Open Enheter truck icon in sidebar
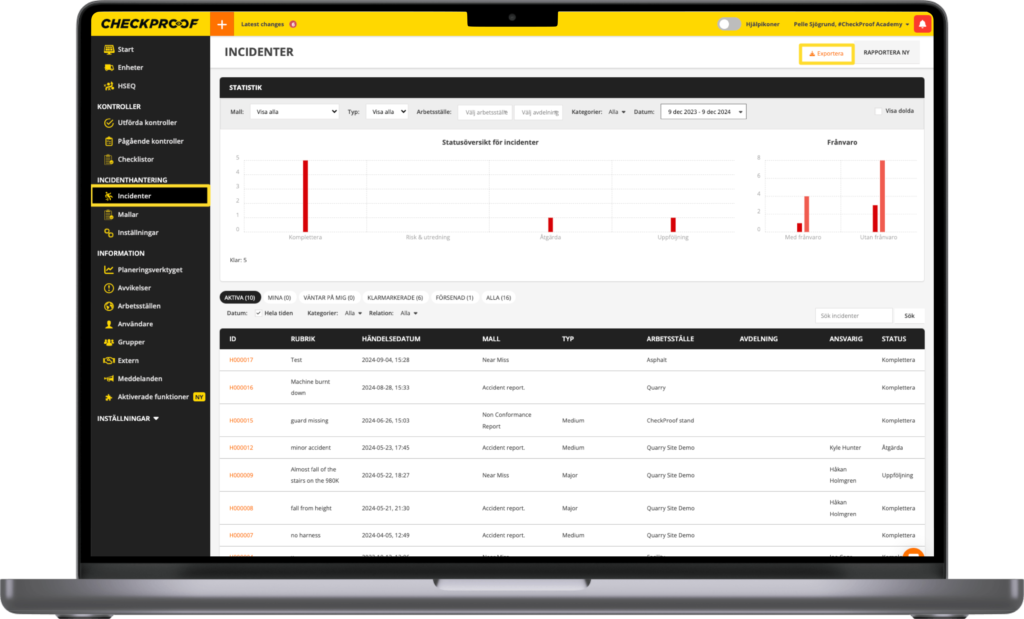Image resolution: width=1024 pixels, height=619 pixels. 109,67
